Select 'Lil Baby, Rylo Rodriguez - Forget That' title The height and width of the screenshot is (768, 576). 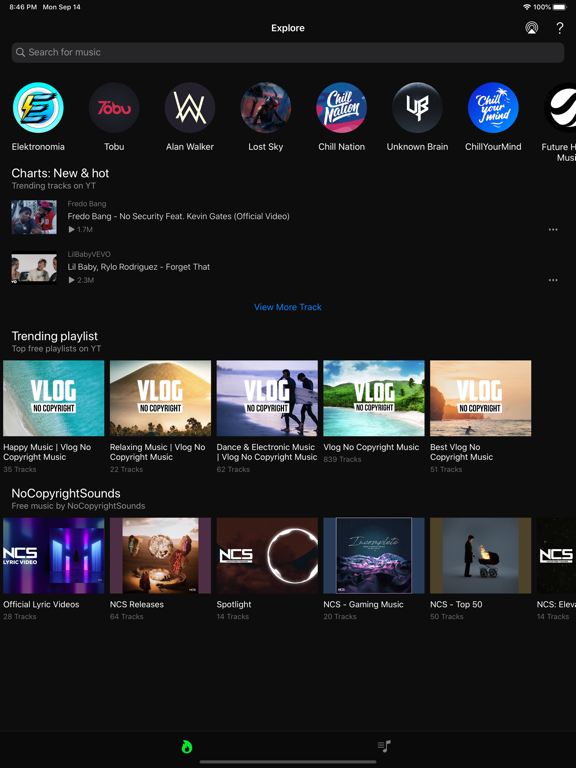(x=139, y=267)
